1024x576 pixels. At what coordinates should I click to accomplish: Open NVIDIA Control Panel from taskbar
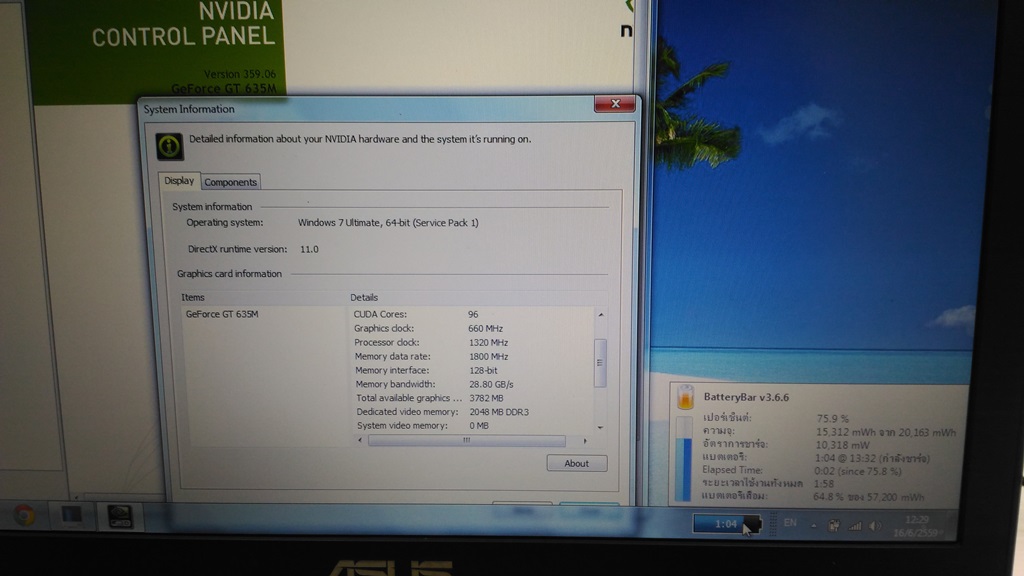(x=119, y=516)
